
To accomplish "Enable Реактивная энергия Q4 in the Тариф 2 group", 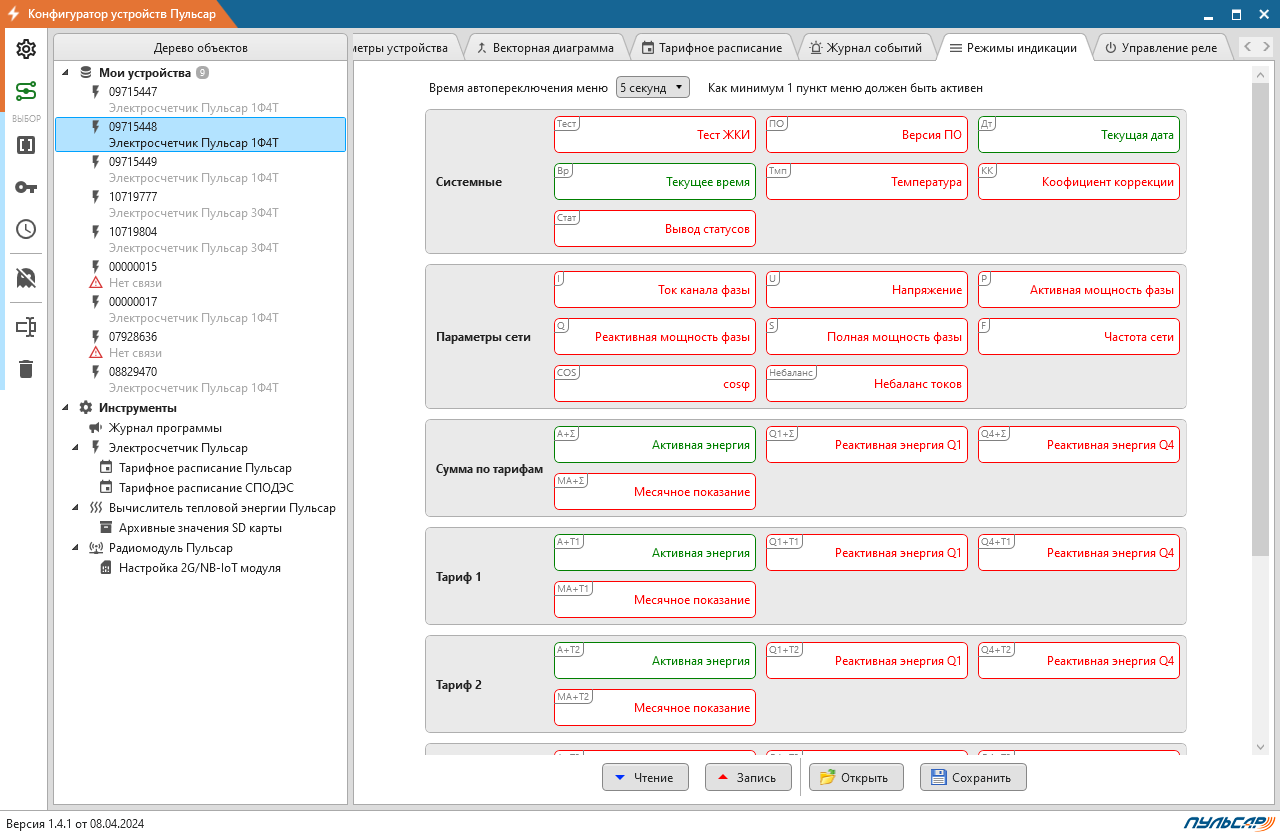I will [1079, 661].
